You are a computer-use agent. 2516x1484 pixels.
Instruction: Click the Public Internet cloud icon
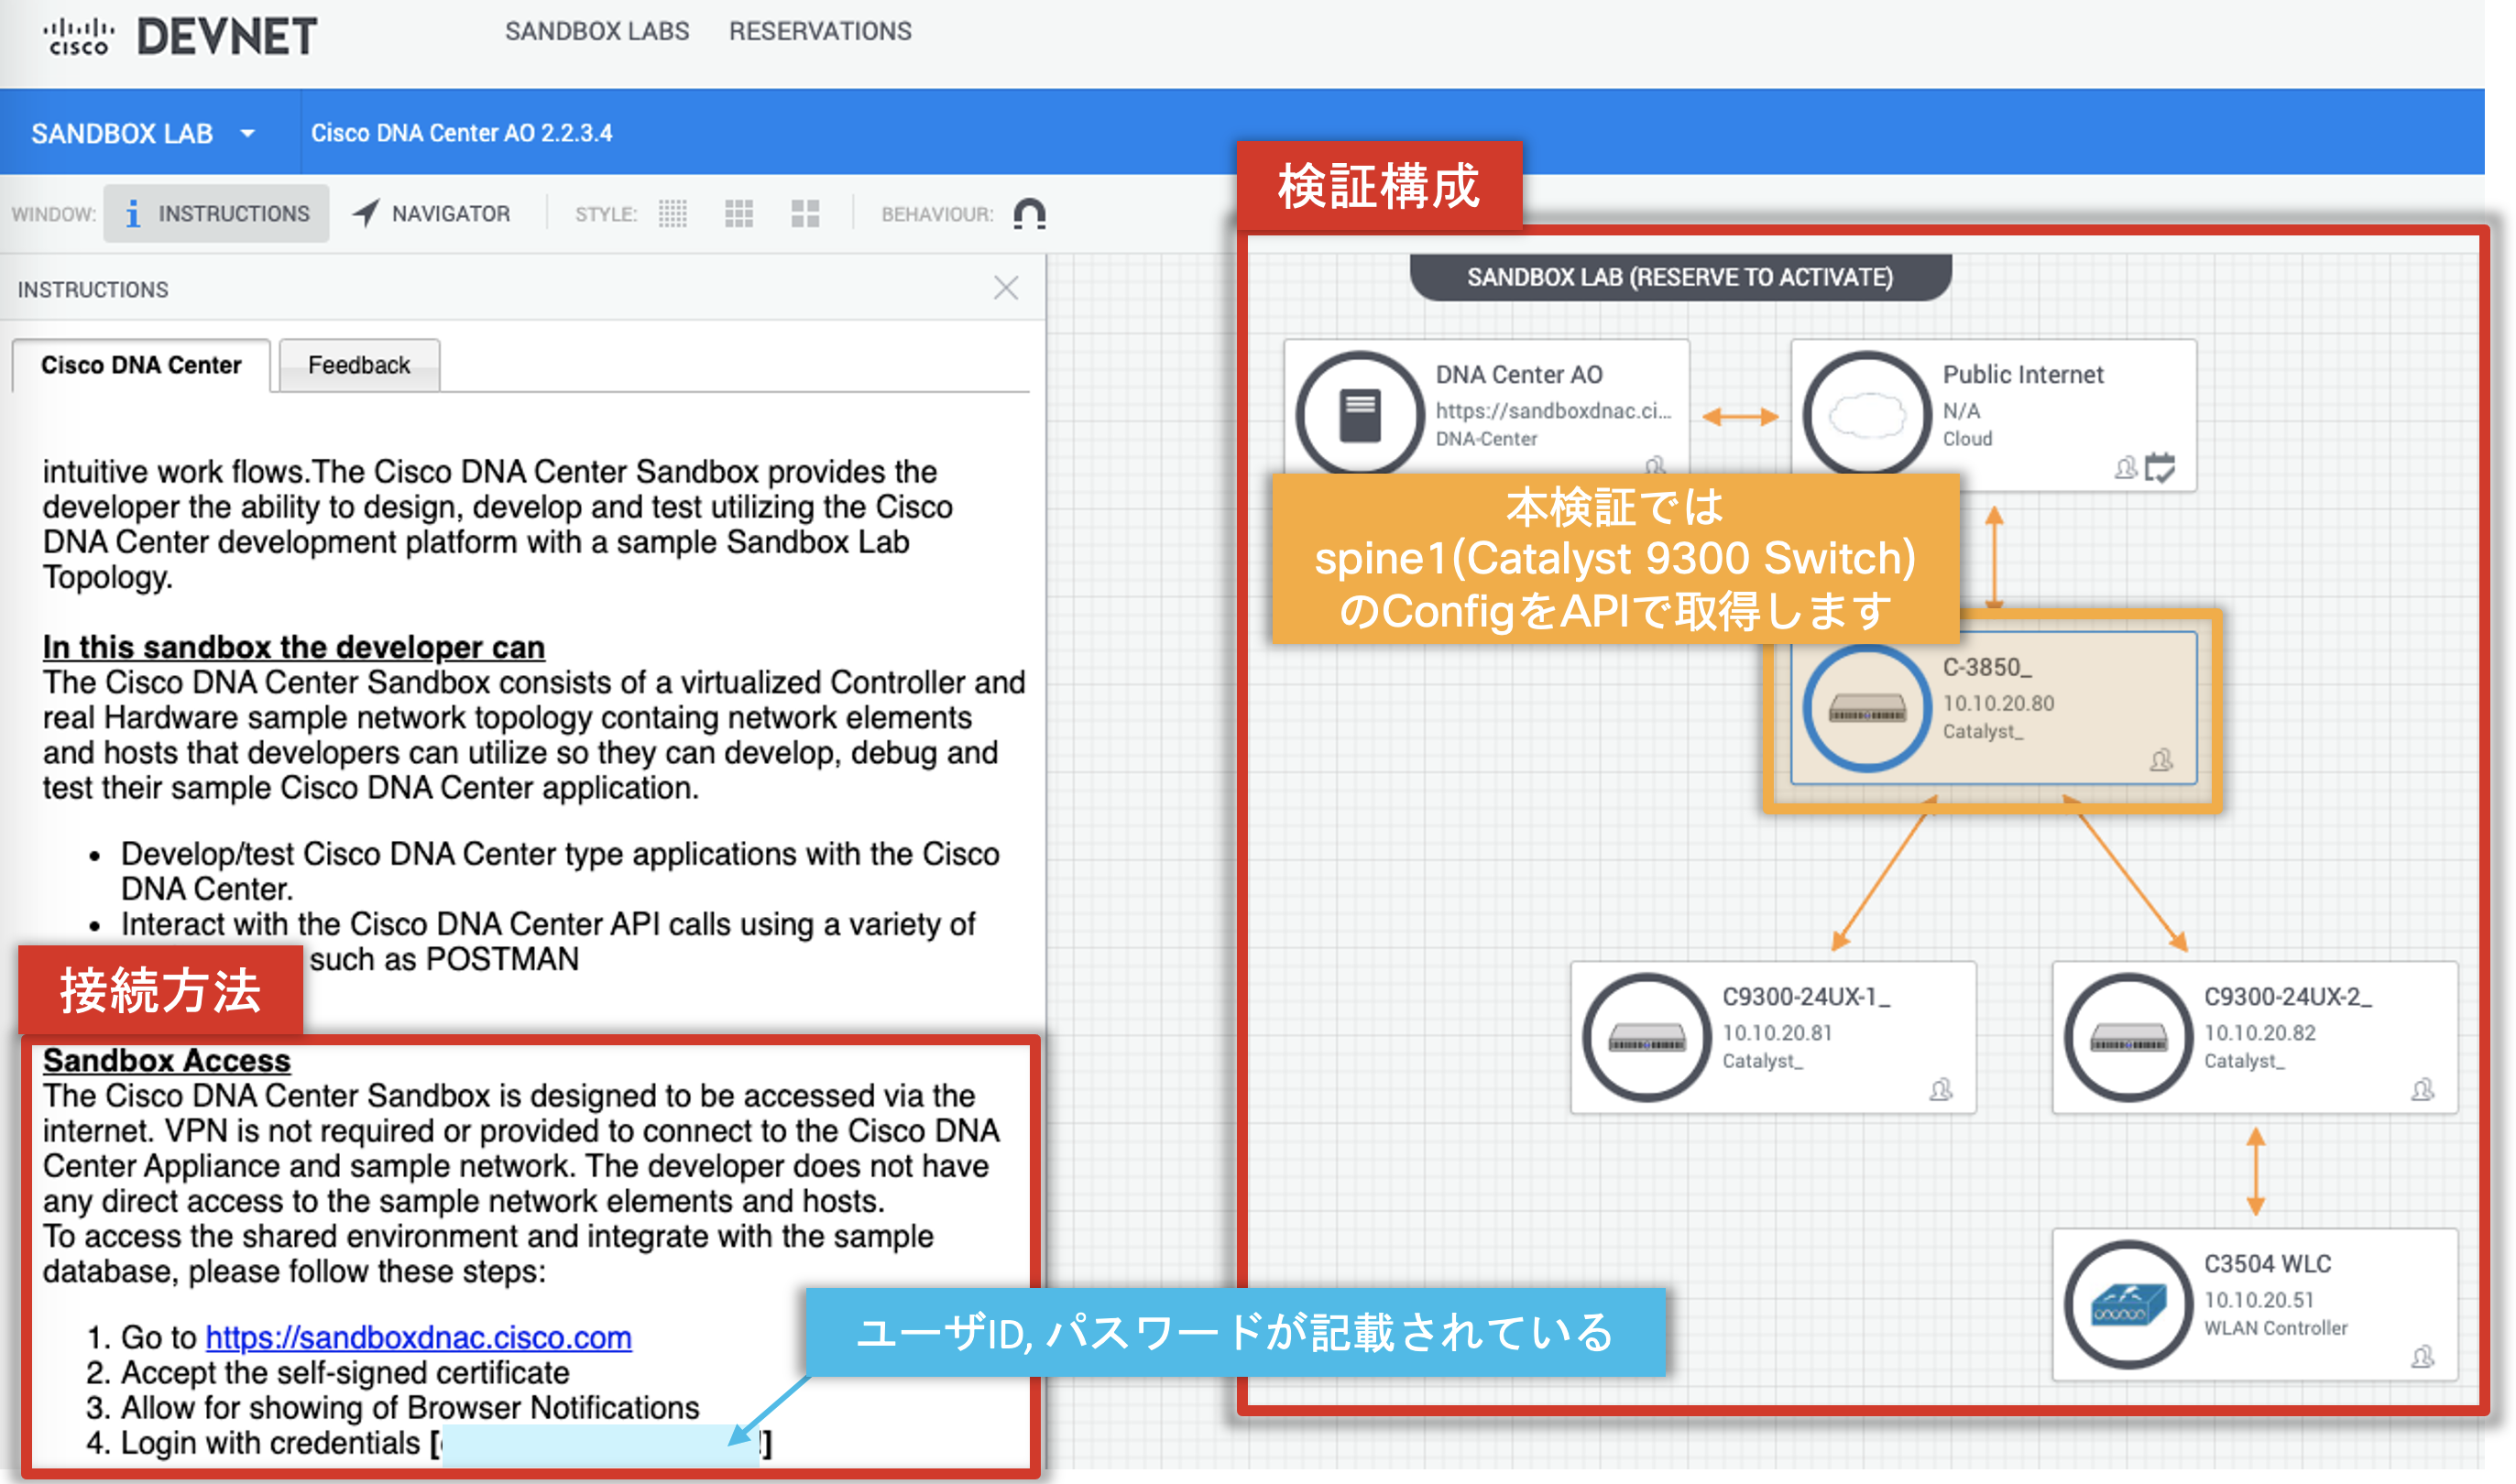[x=1866, y=414]
